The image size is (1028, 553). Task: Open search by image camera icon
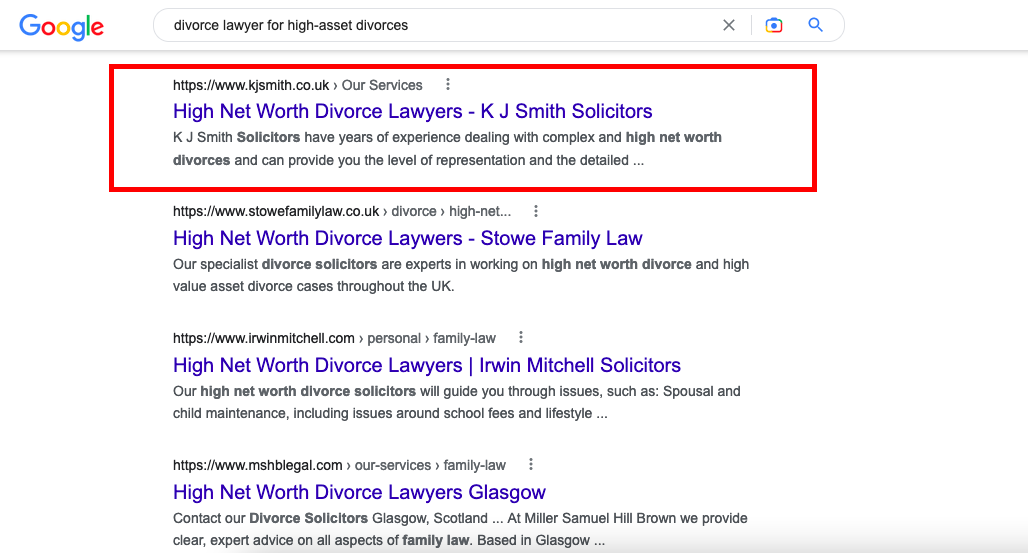pyautogui.click(x=774, y=25)
